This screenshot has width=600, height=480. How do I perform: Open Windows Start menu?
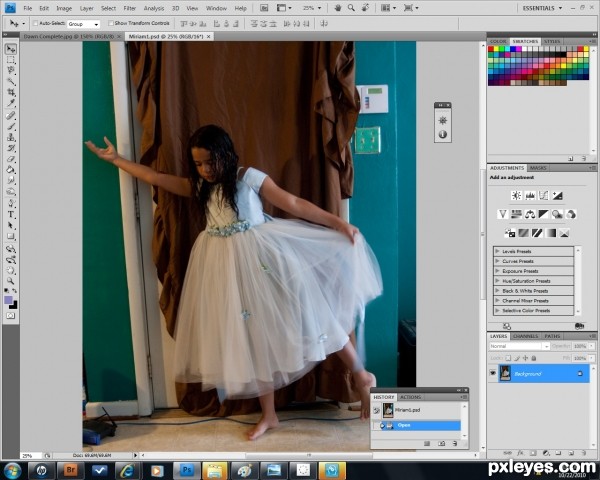pyautogui.click(x=13, y=470)
